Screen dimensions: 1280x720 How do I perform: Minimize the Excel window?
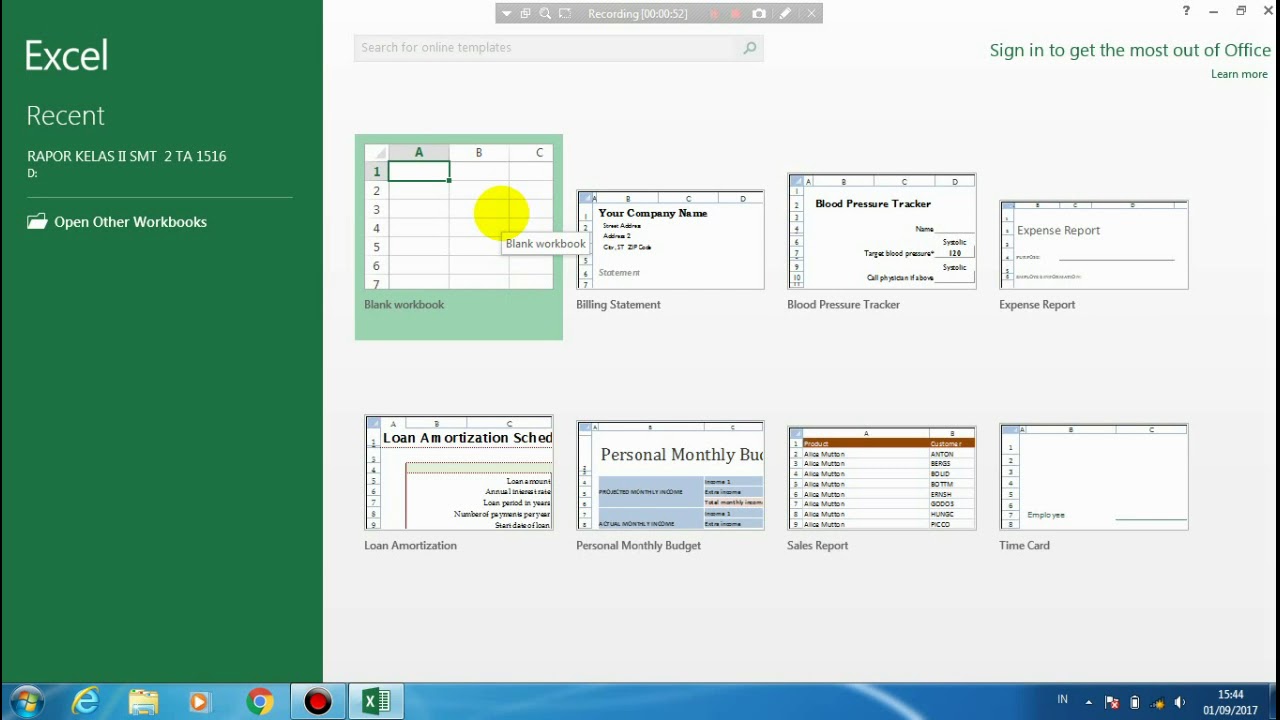pos(1213,11)
